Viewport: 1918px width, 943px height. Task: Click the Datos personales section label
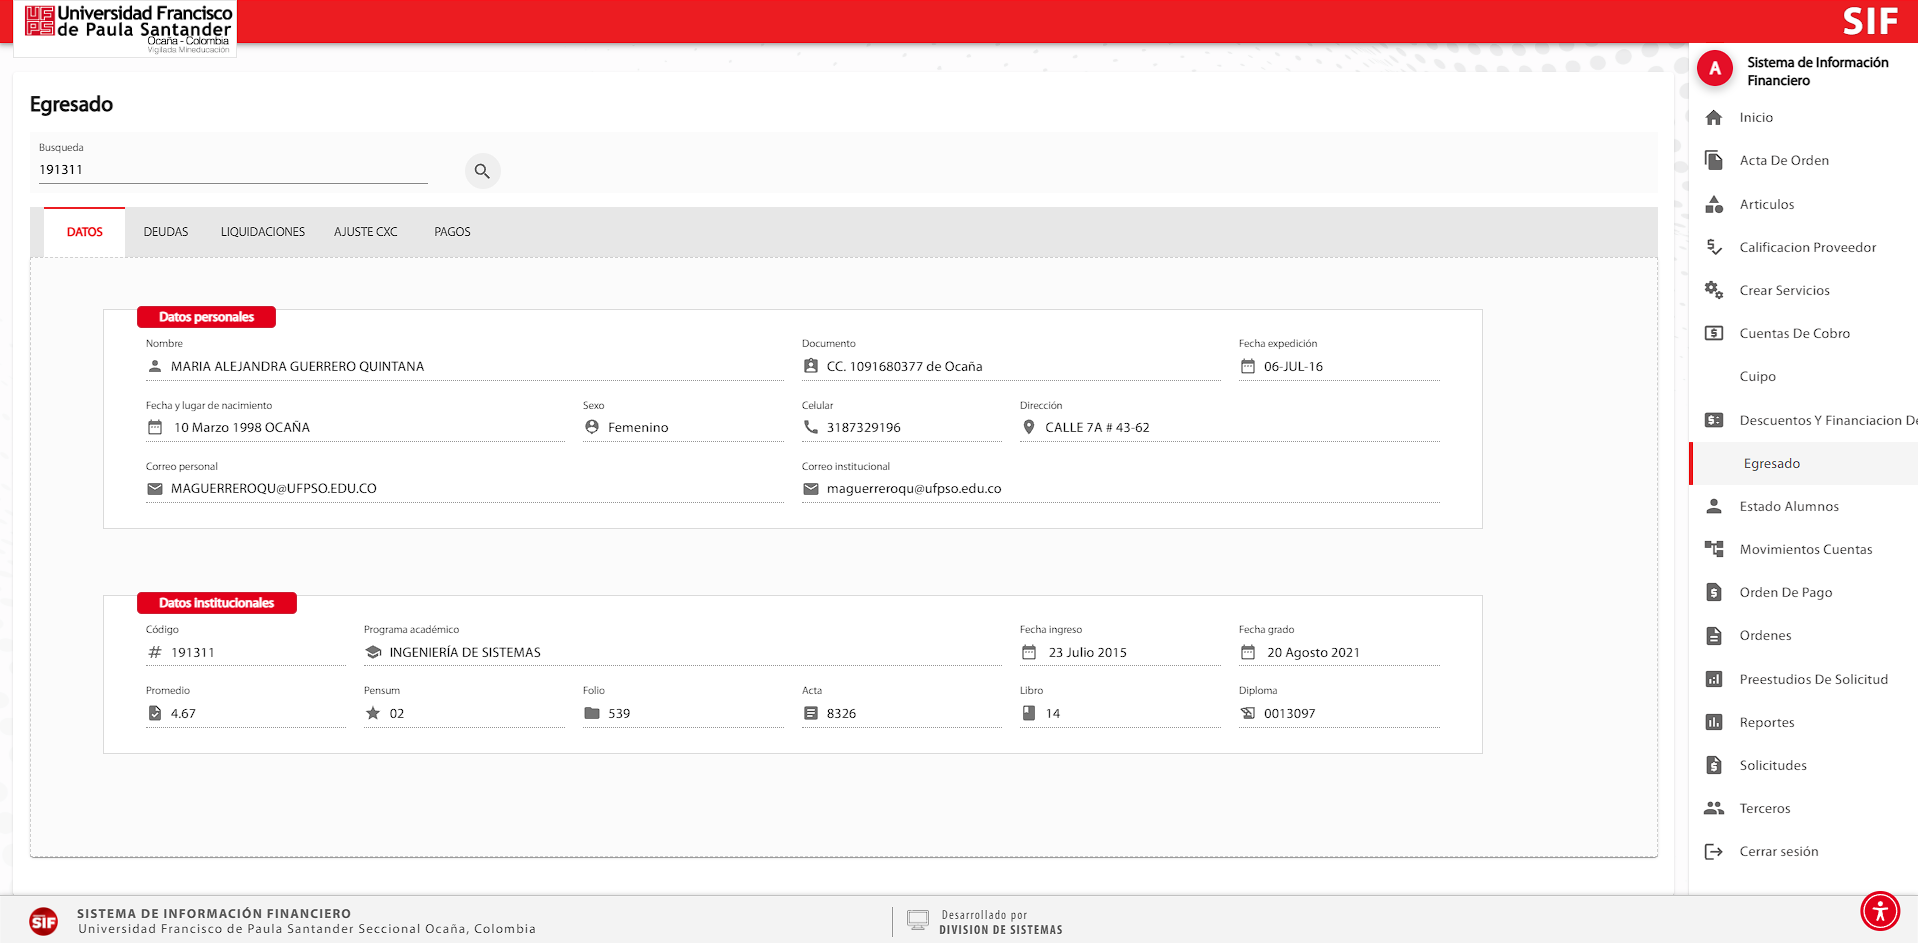[x=207, y=317]
